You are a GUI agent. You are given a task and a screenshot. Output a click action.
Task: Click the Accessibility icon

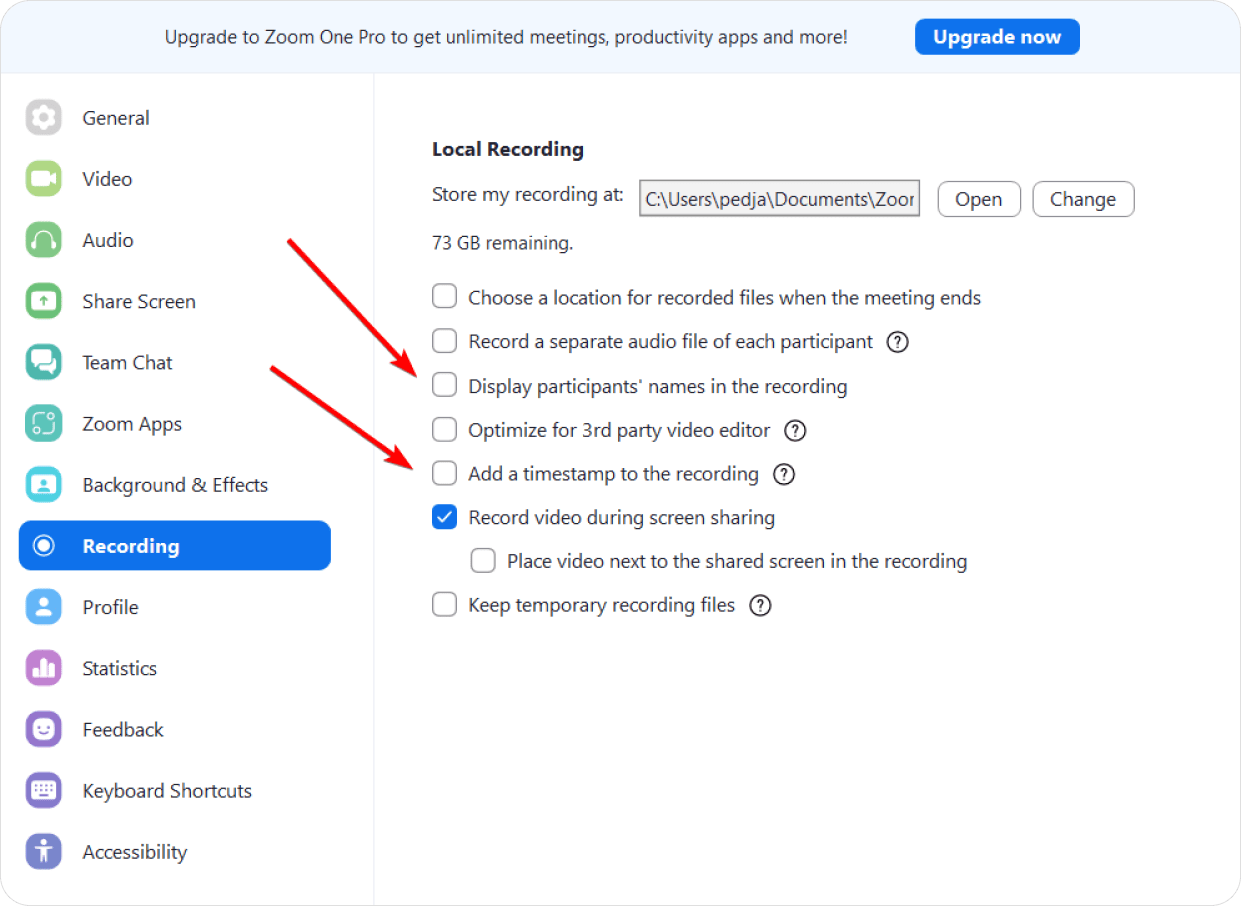point(44,852)
